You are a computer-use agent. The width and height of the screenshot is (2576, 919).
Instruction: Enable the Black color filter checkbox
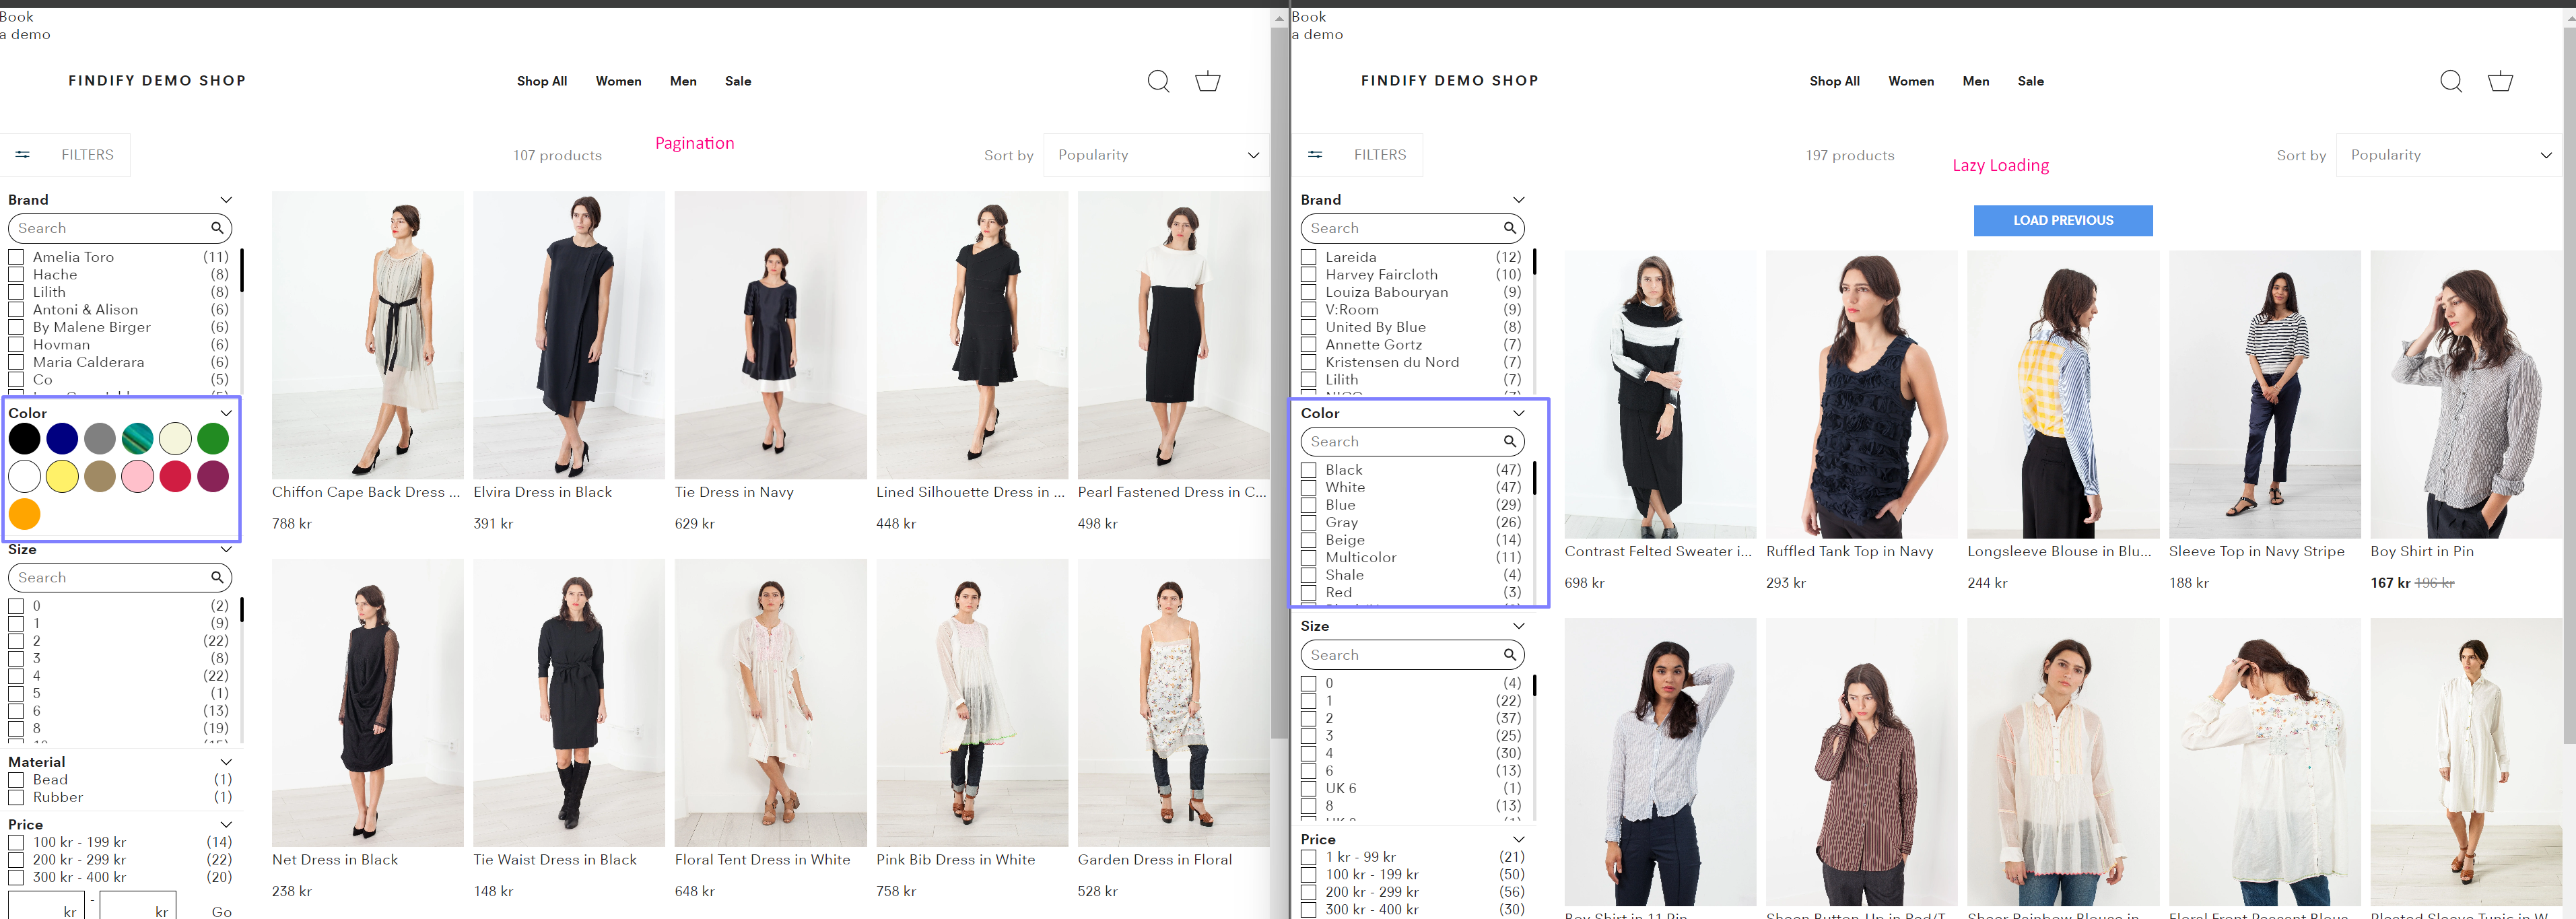[1309, 470]
